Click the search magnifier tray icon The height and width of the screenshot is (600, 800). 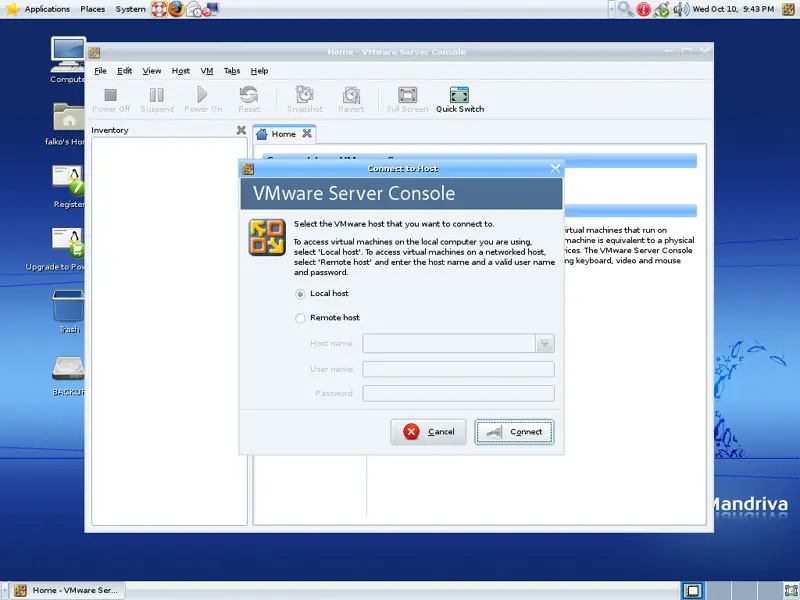(626, 9)
